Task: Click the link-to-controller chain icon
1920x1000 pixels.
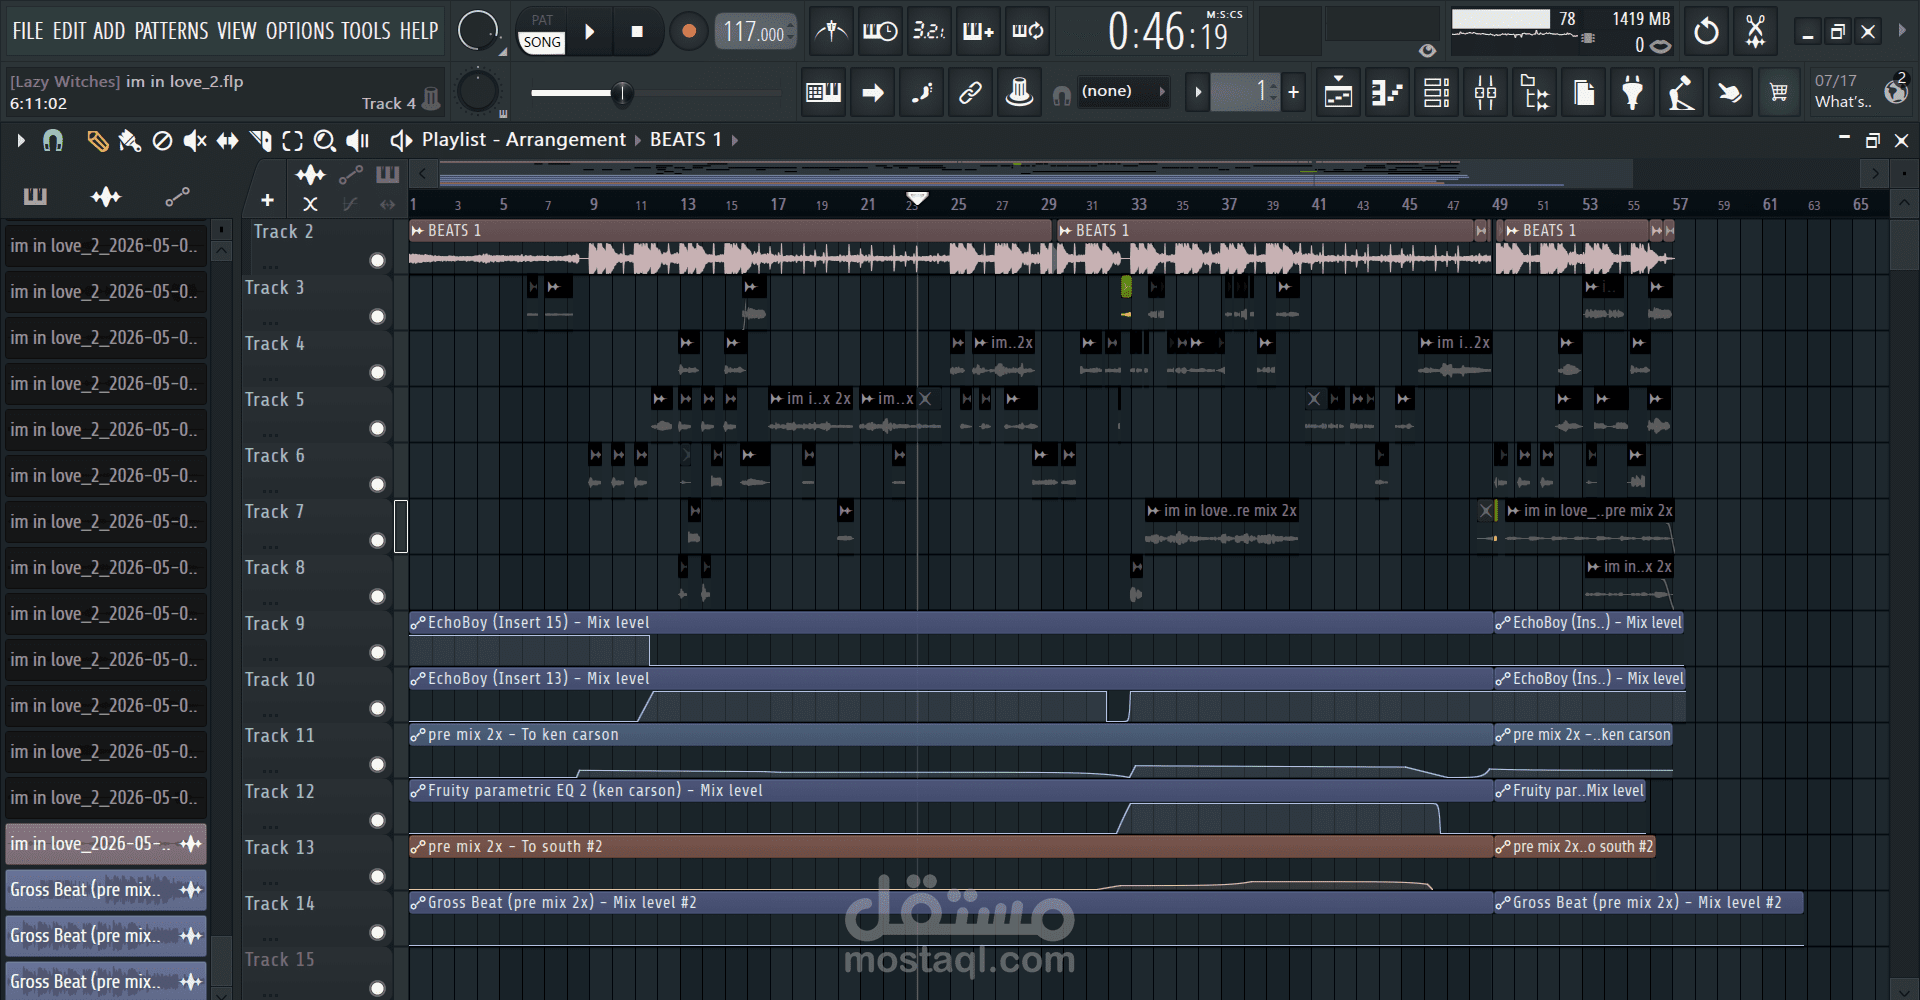Action: coord(970,93)
